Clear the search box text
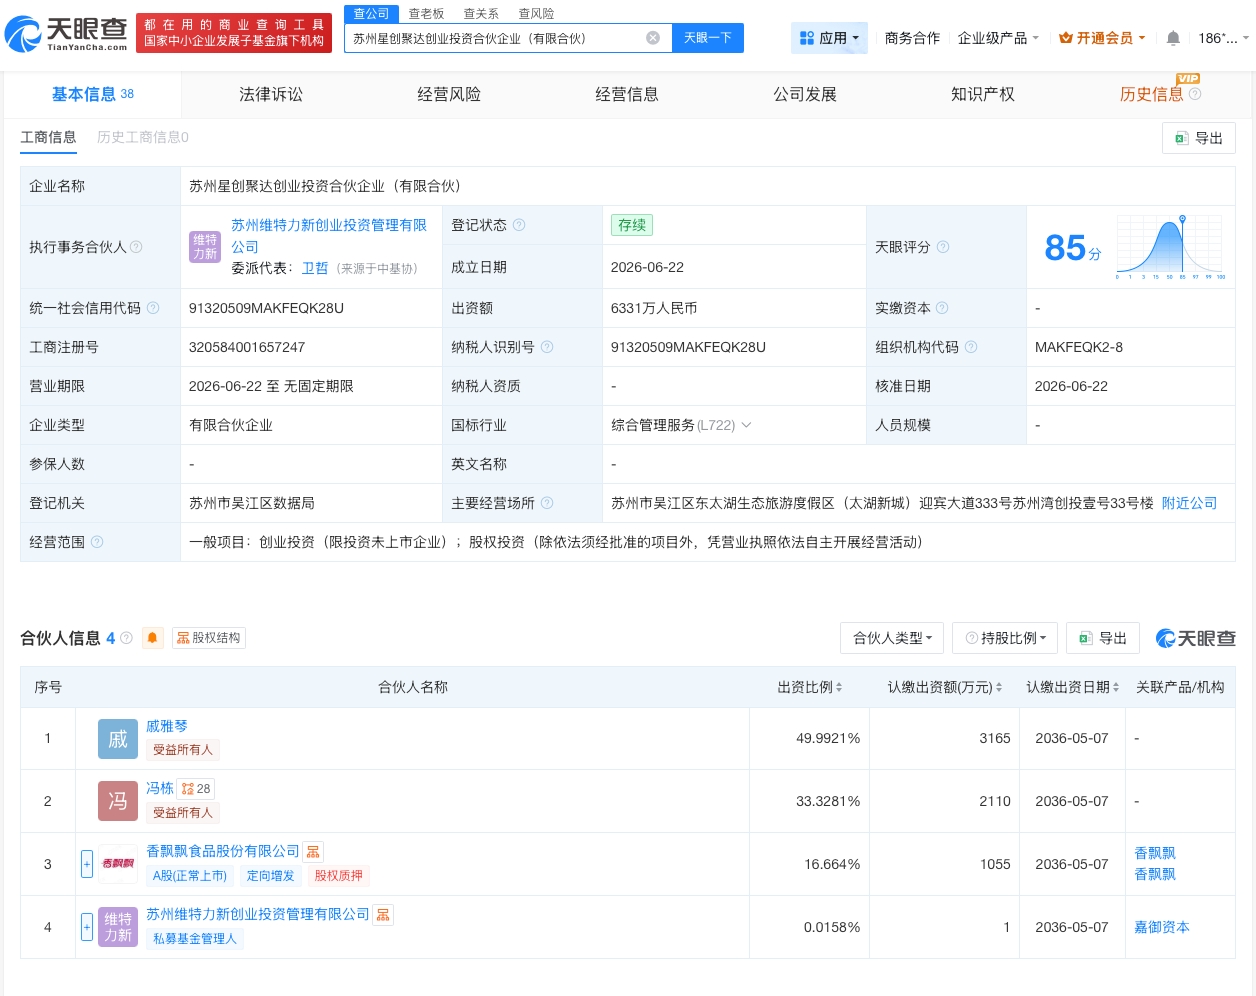 [x=653, y=38]
